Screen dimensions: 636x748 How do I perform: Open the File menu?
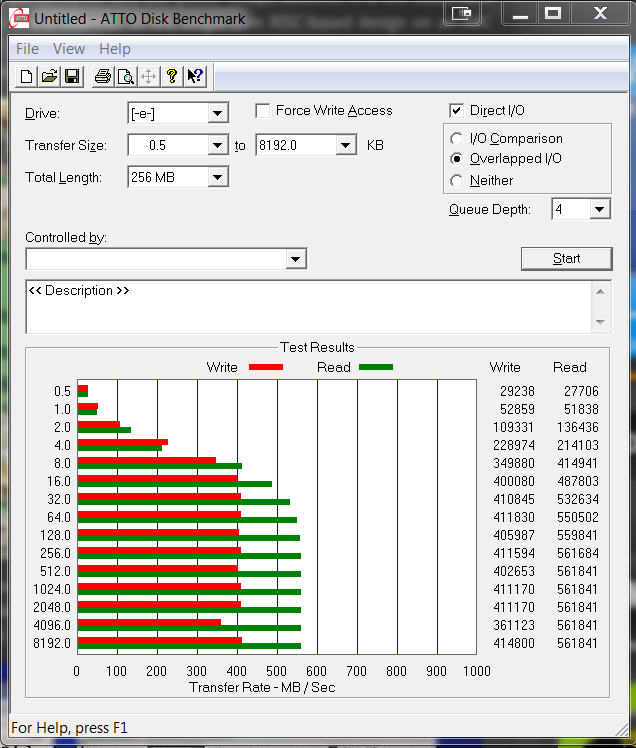(27, 49)
